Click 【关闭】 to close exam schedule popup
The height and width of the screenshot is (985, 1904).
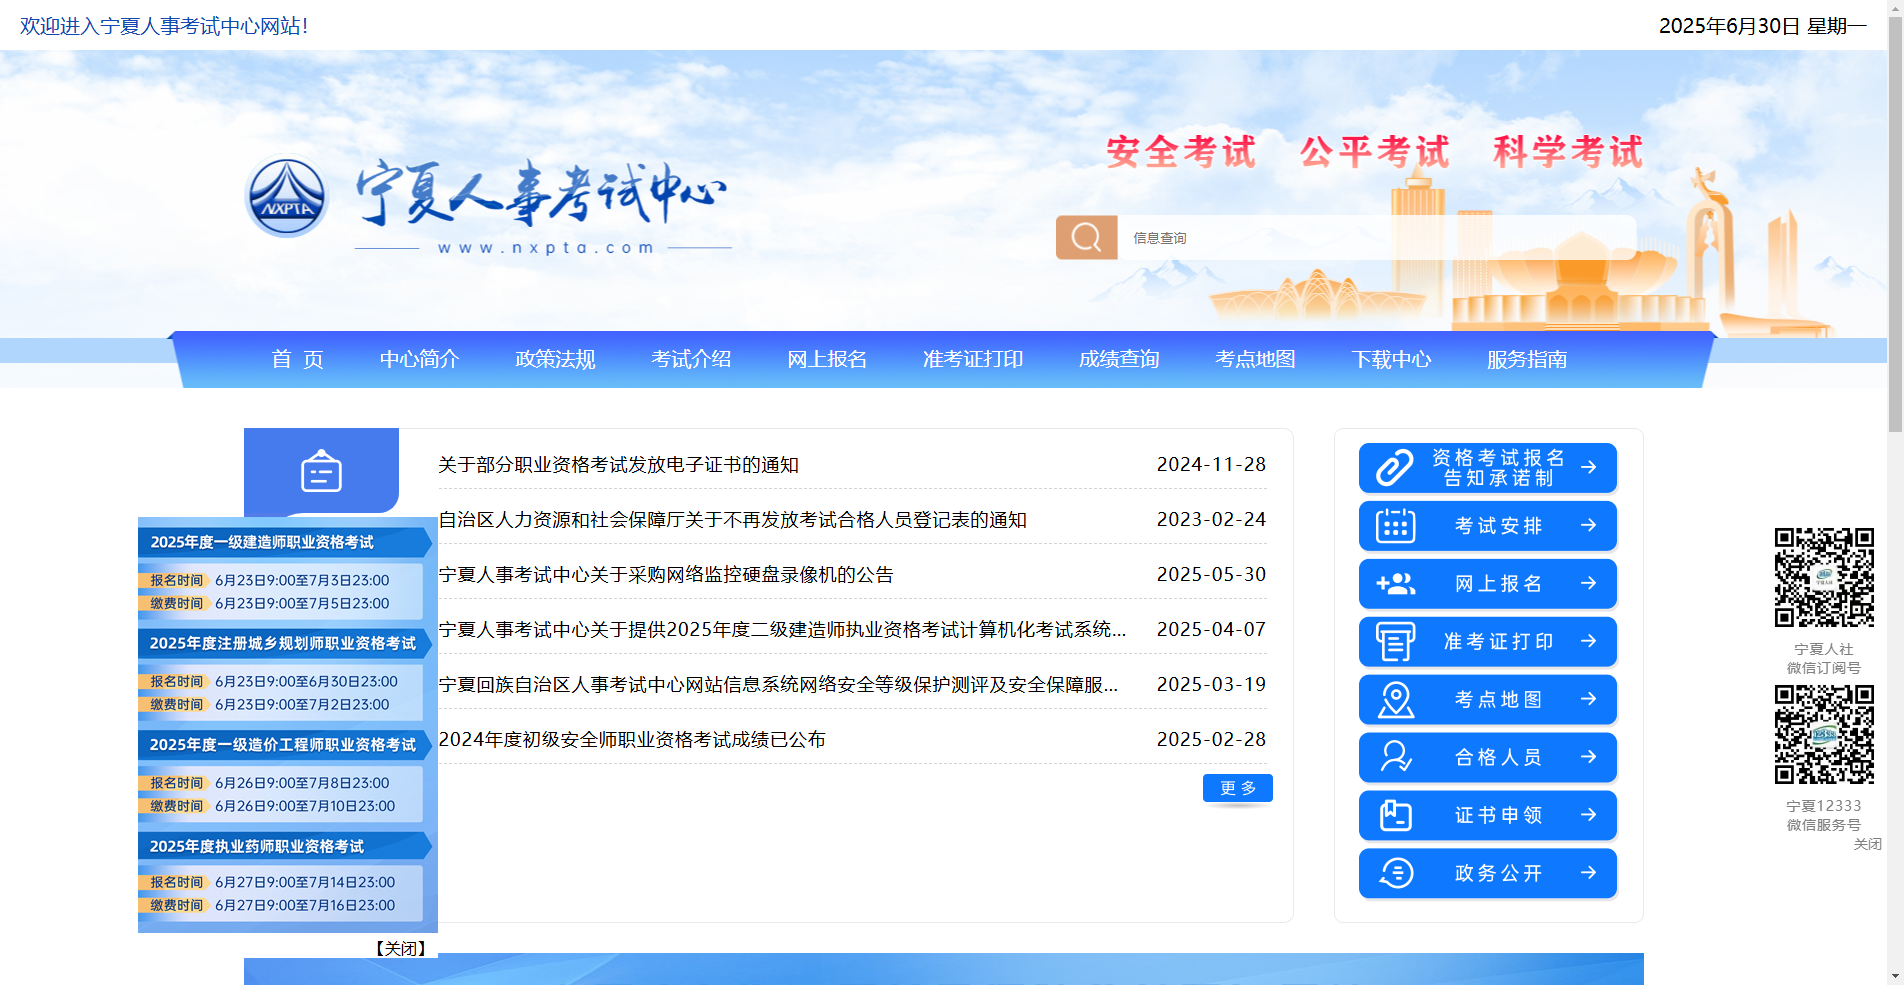(x=399, y=949)
